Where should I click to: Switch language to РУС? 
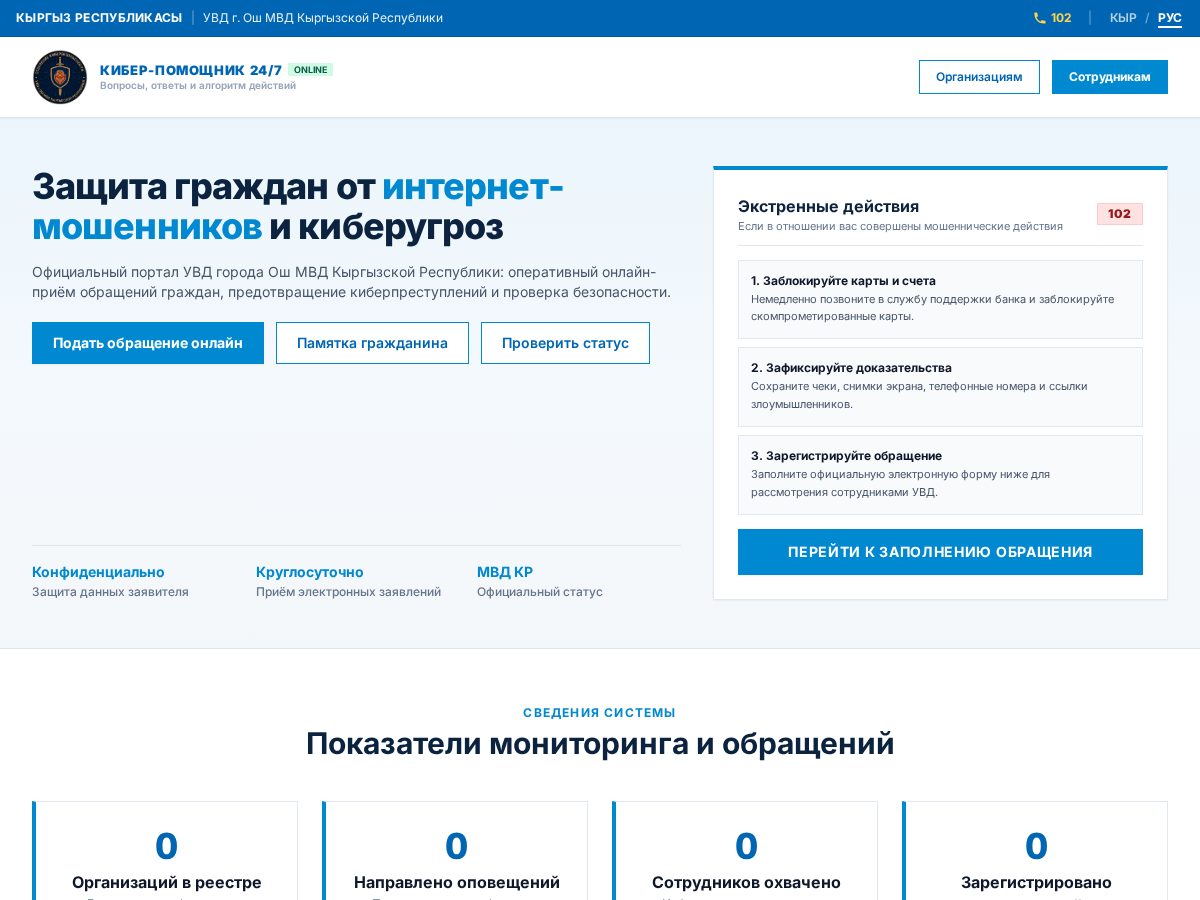tap(1170, 18)
